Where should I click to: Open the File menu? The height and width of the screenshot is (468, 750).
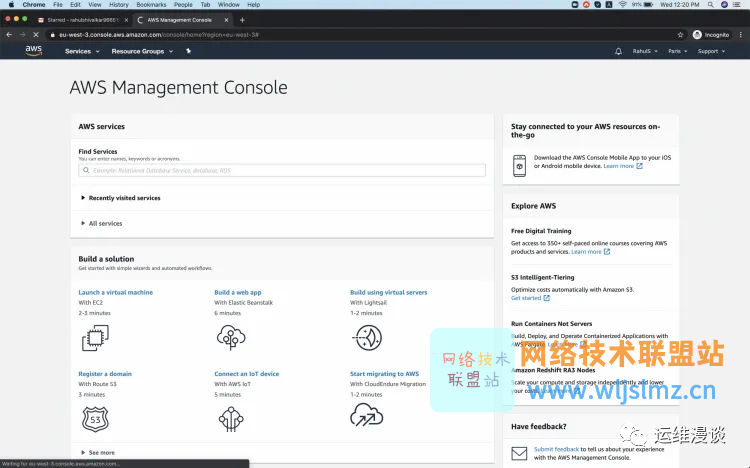(x=58, y=4)
